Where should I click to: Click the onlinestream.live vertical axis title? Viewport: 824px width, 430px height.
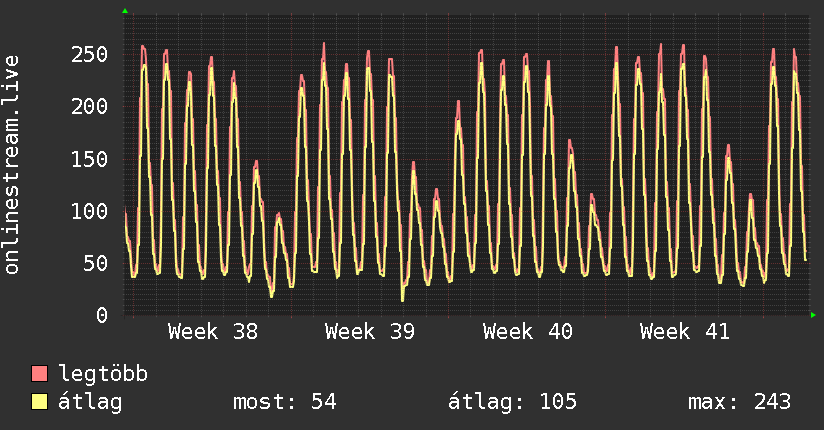point(12,165)
